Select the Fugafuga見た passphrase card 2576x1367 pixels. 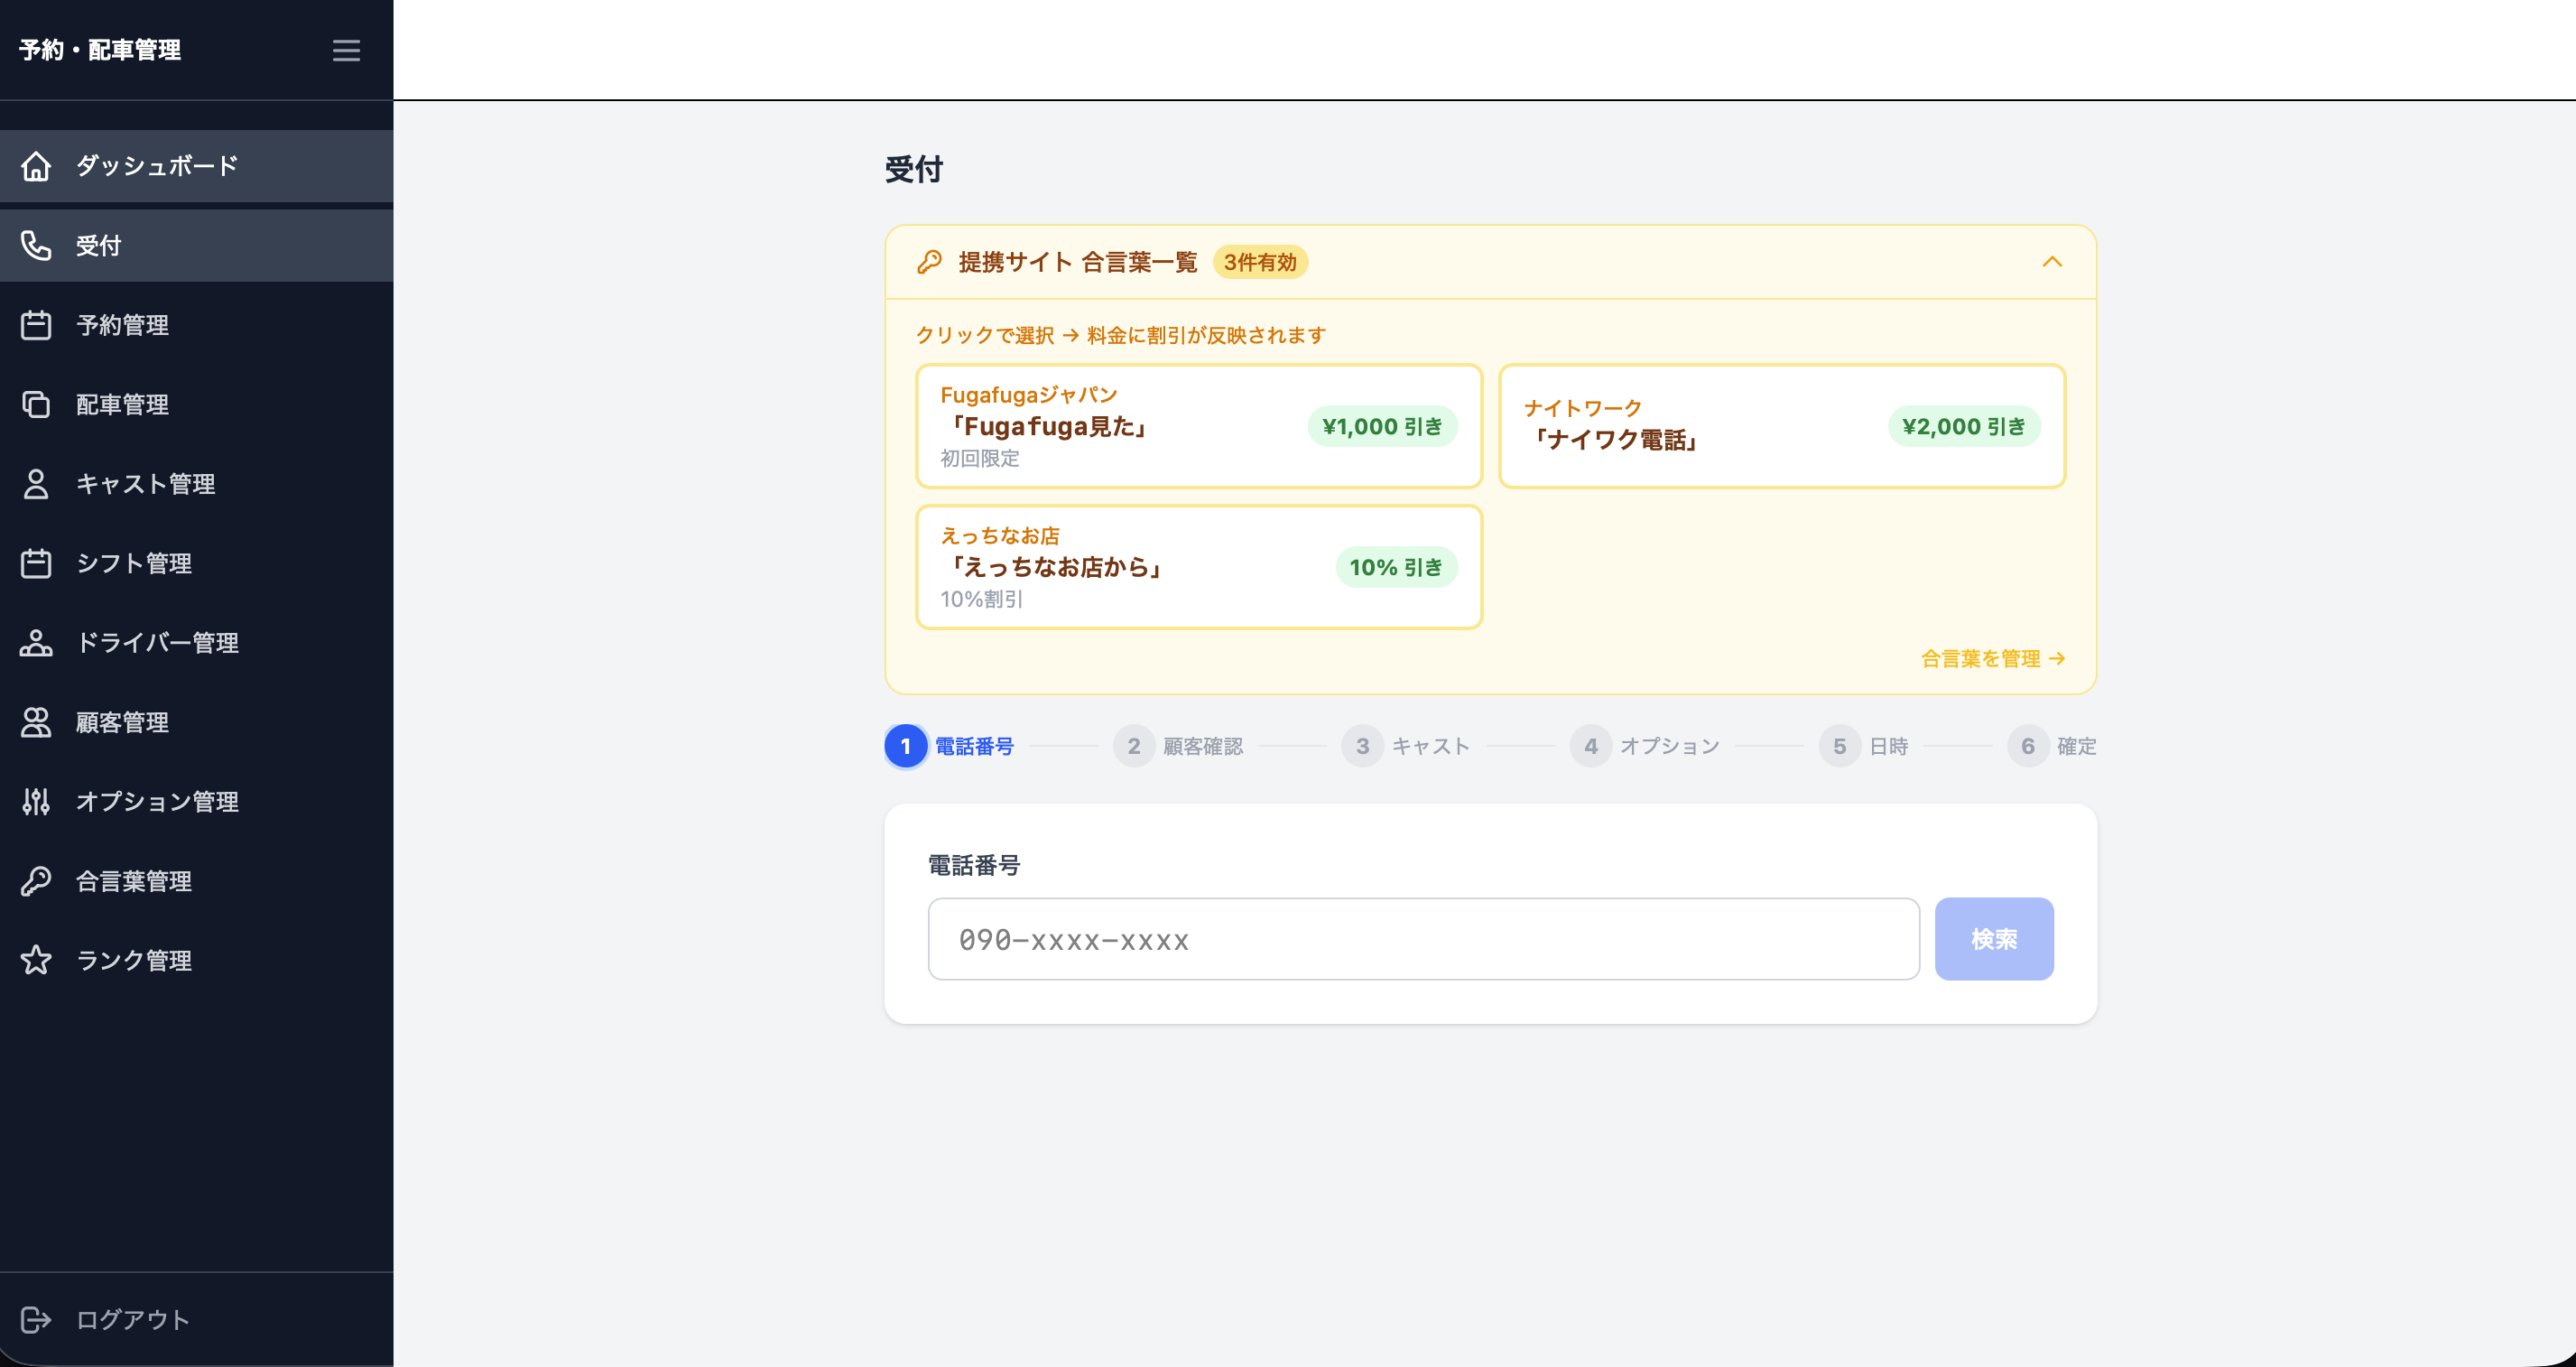coord(1199,426)
